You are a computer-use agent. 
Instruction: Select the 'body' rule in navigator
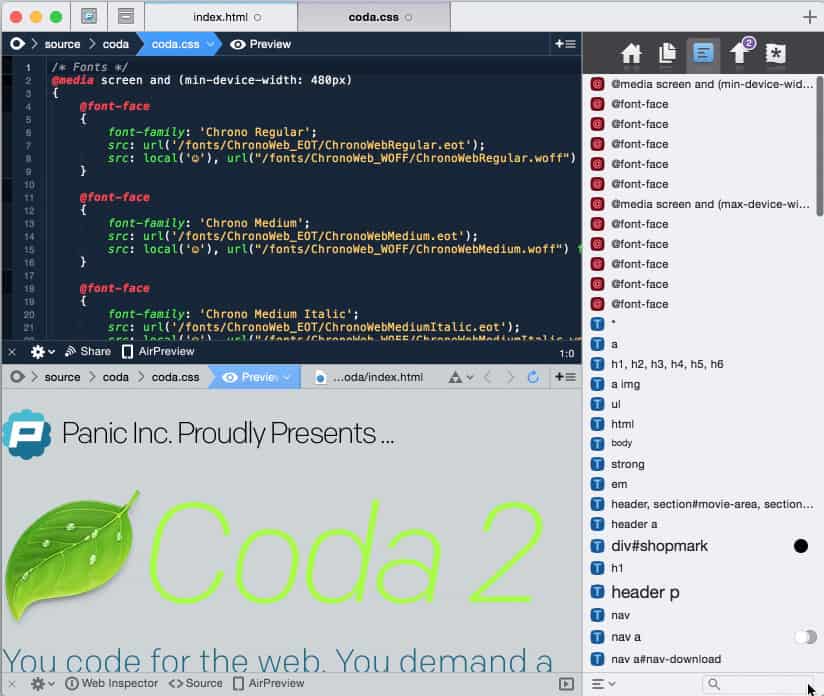(x=702, y=444)
